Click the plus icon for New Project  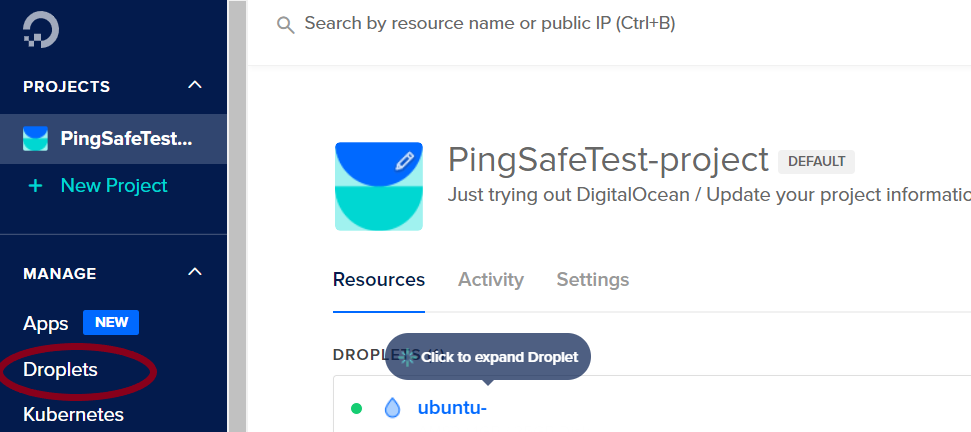coord(36,186)
